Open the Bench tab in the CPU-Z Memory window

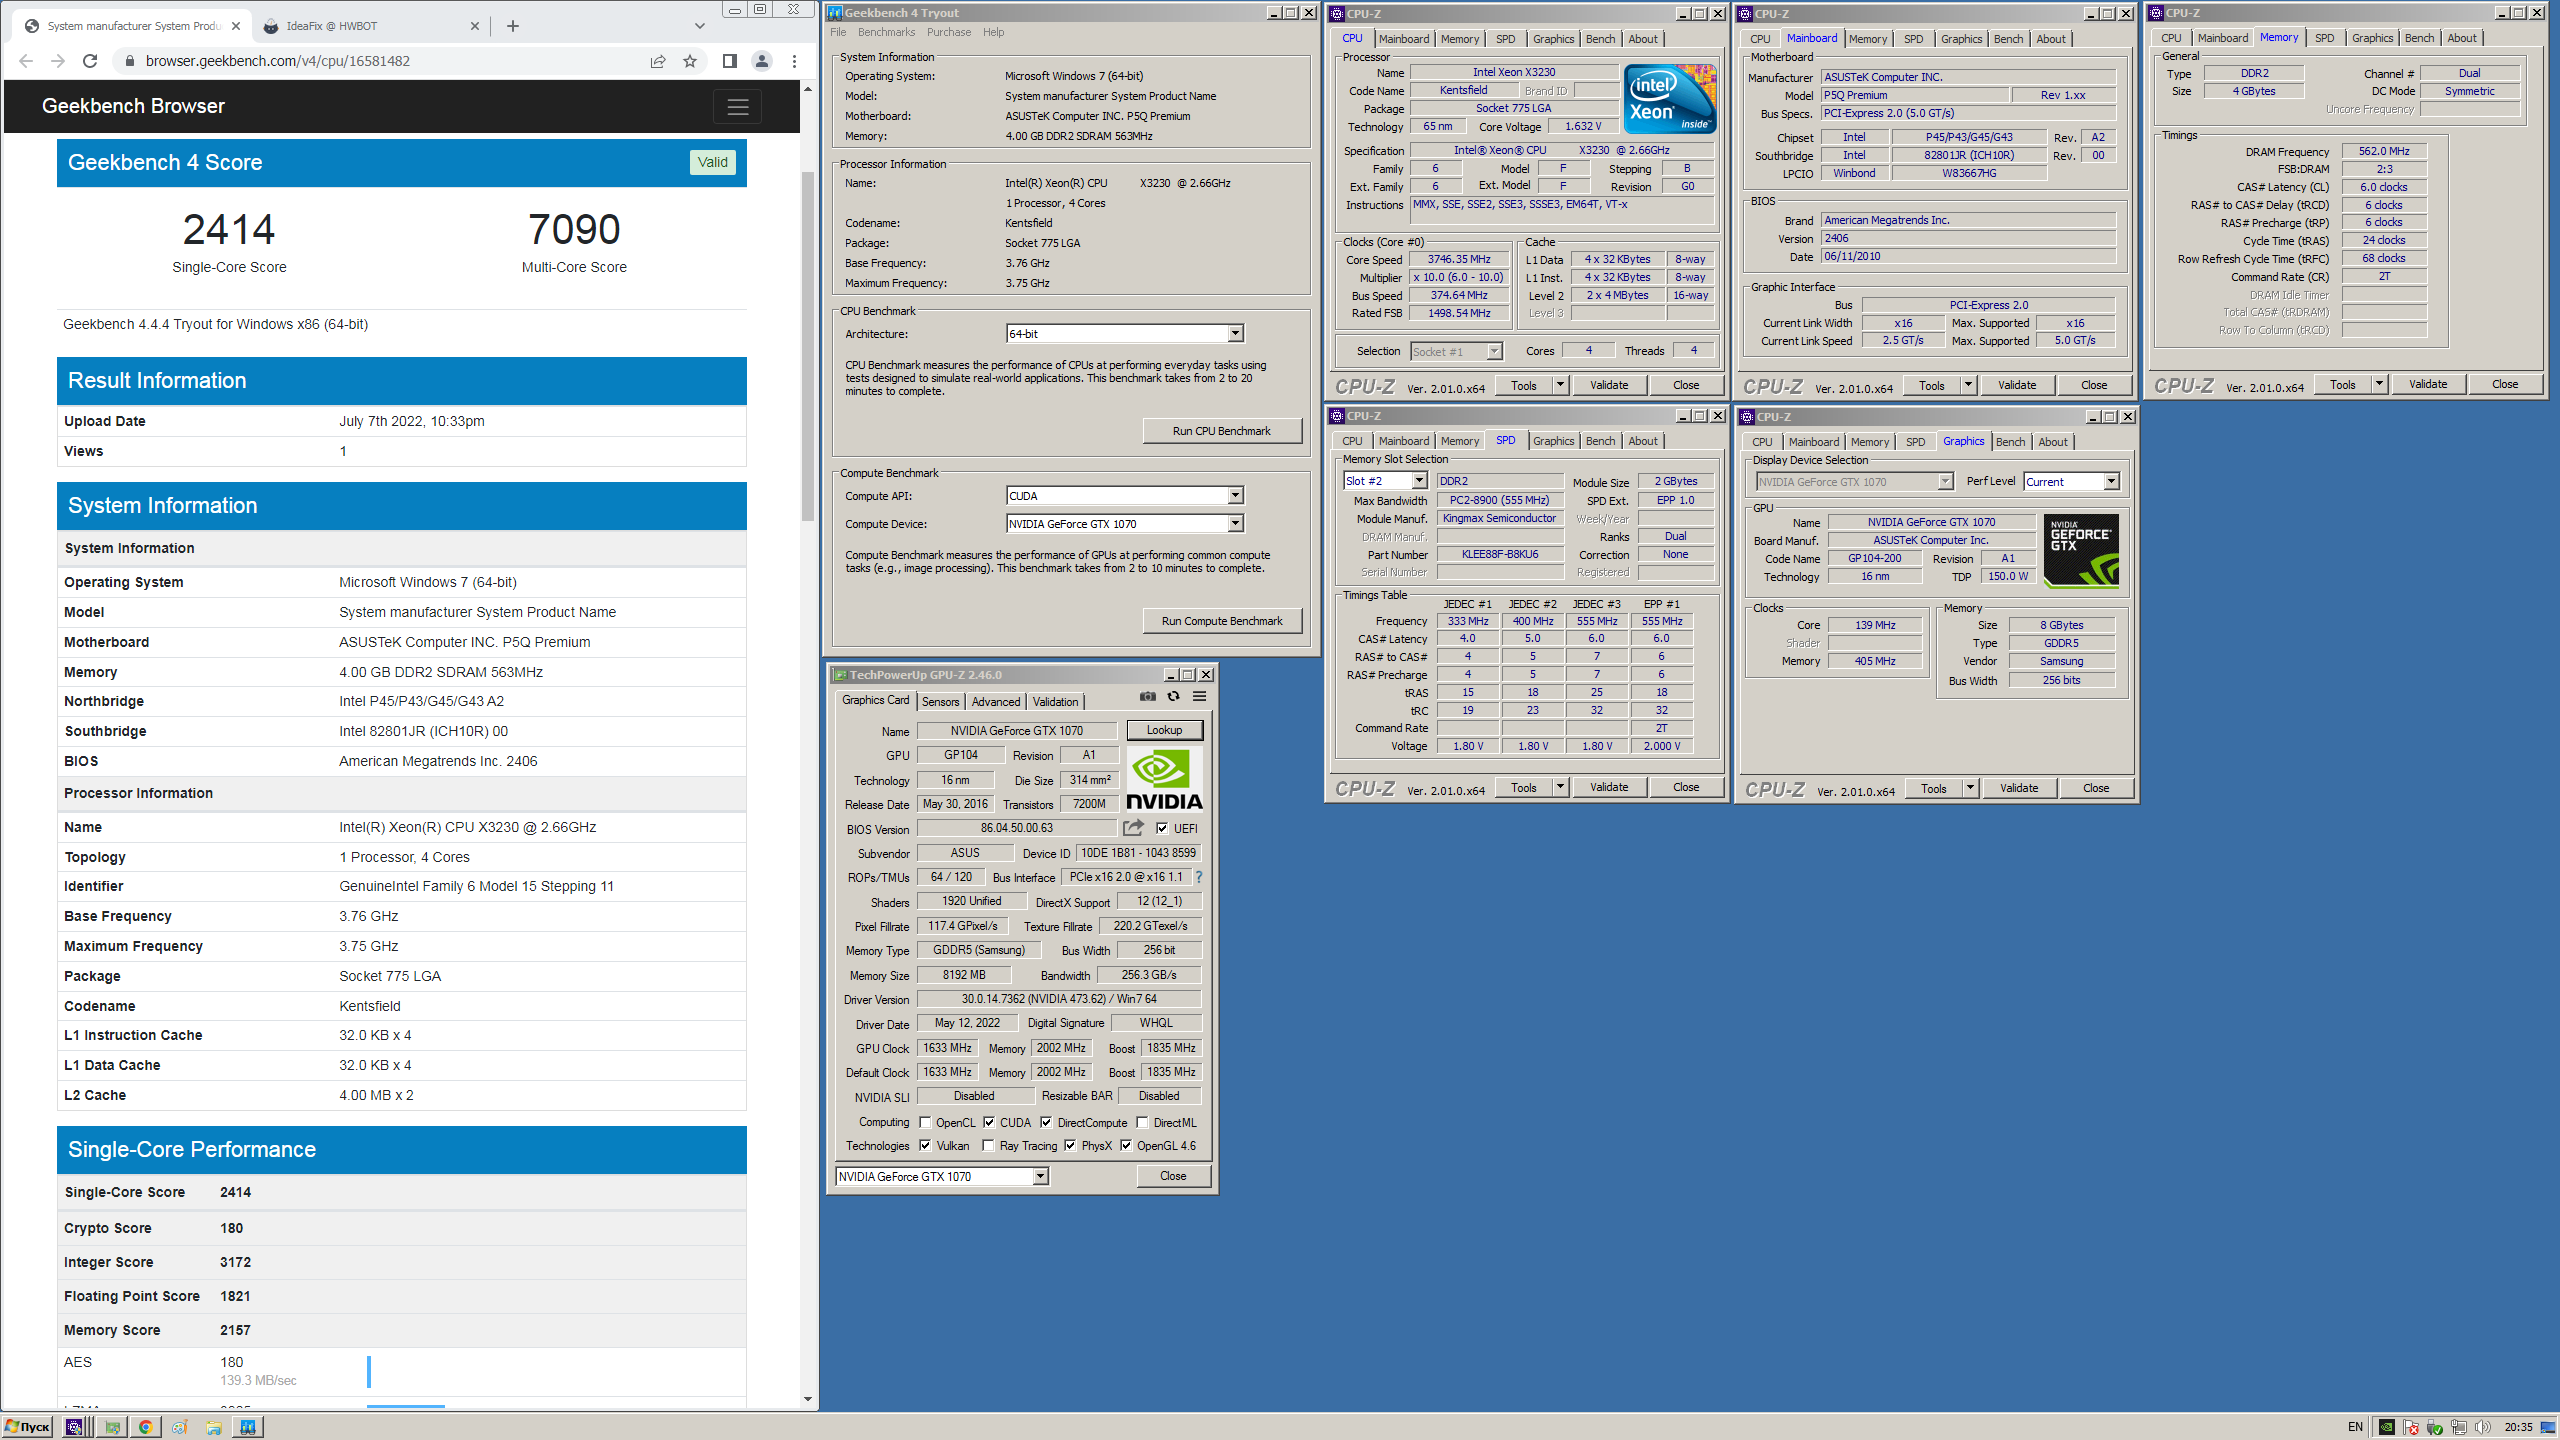coord(2419,38)
